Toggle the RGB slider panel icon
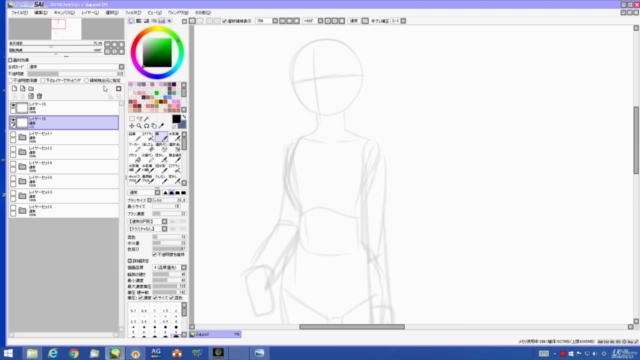 139,21
